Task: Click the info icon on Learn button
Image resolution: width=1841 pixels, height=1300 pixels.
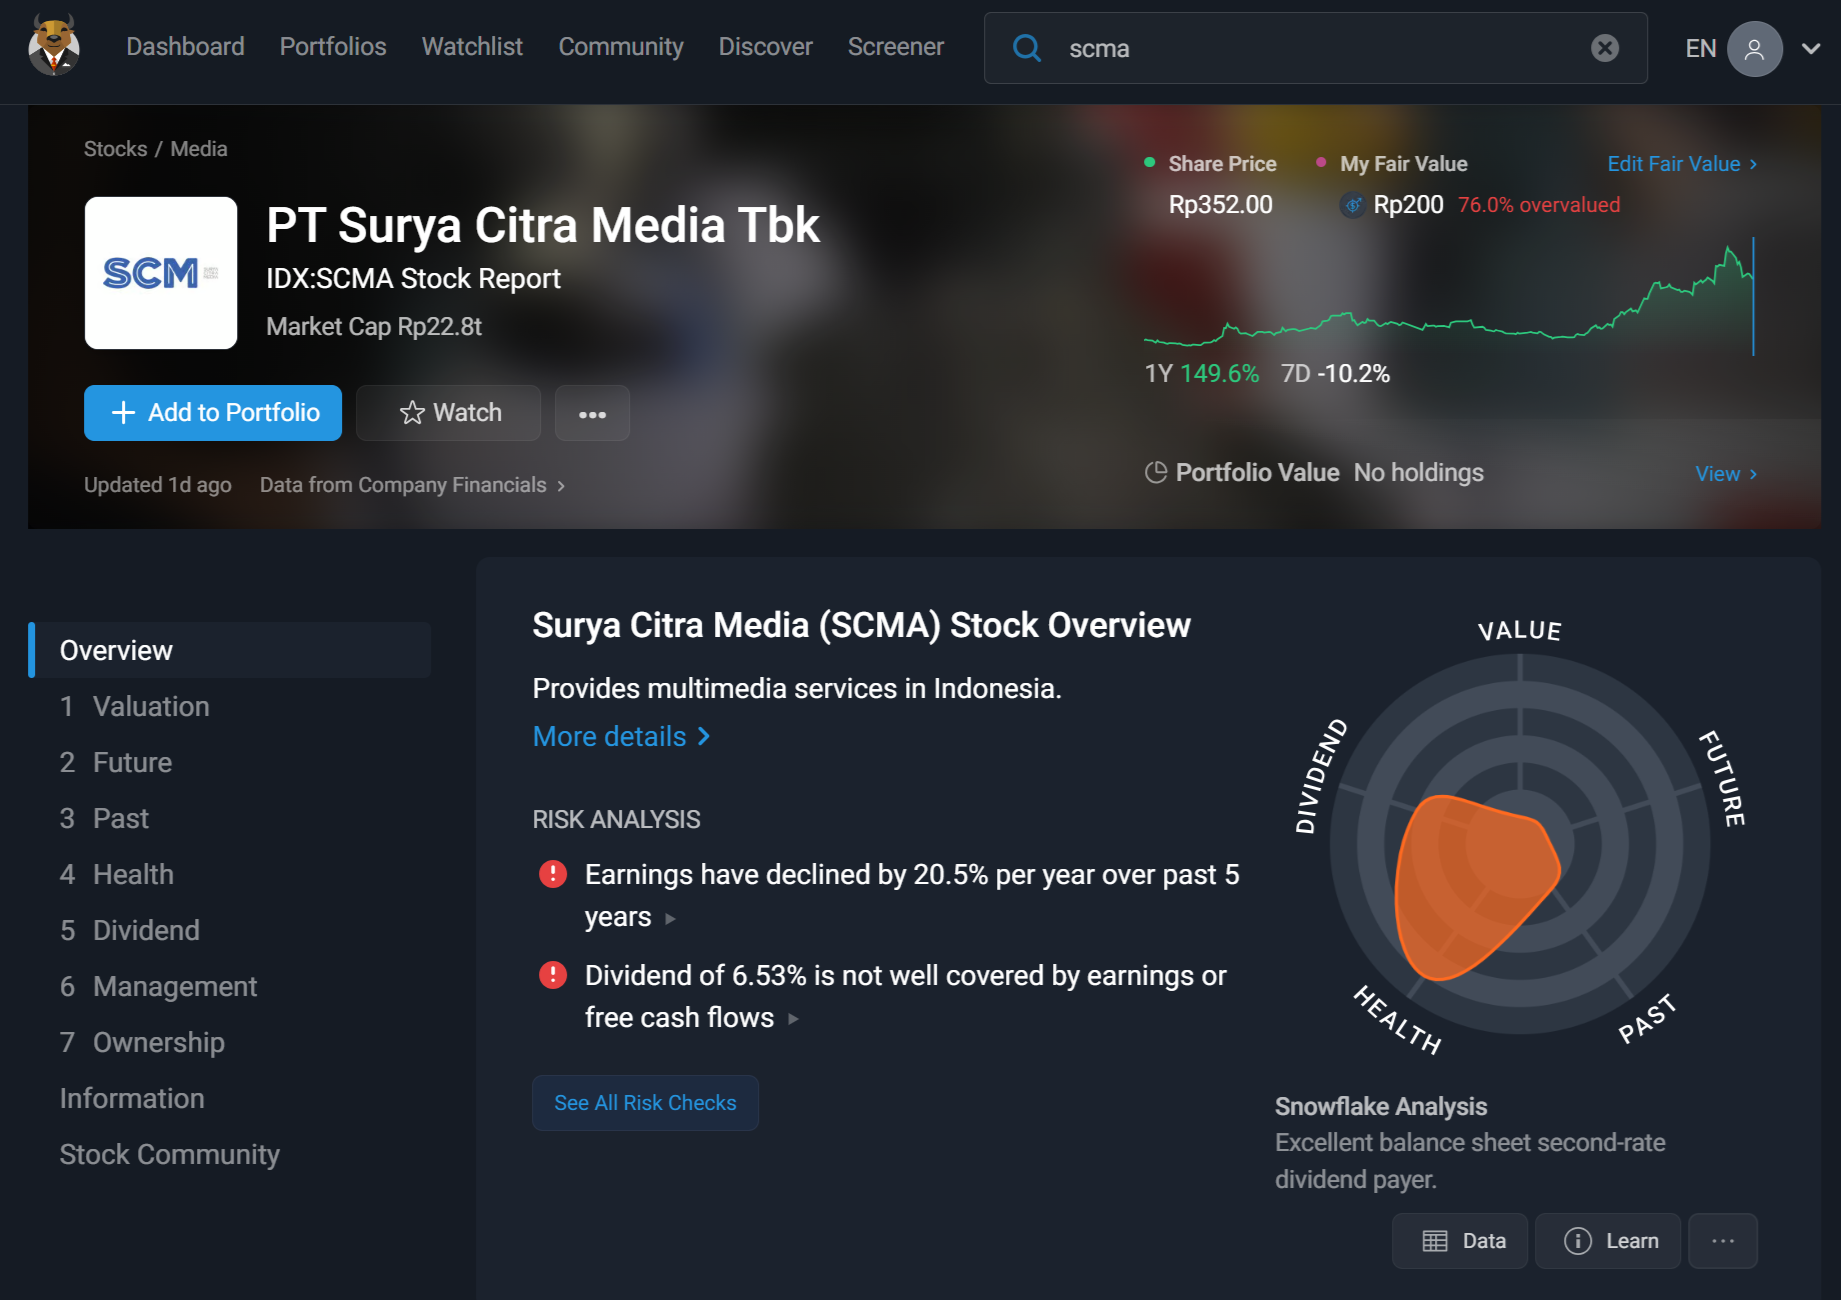Action: pos(1578,1241)
